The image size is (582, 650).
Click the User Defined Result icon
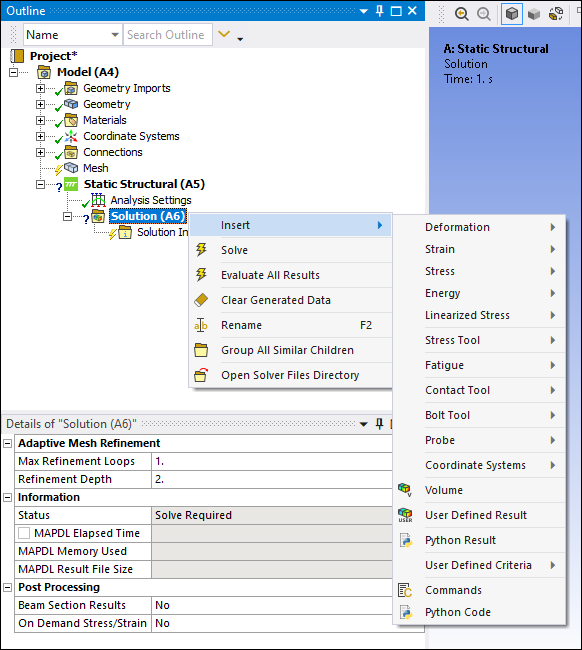tap(405, 515)
